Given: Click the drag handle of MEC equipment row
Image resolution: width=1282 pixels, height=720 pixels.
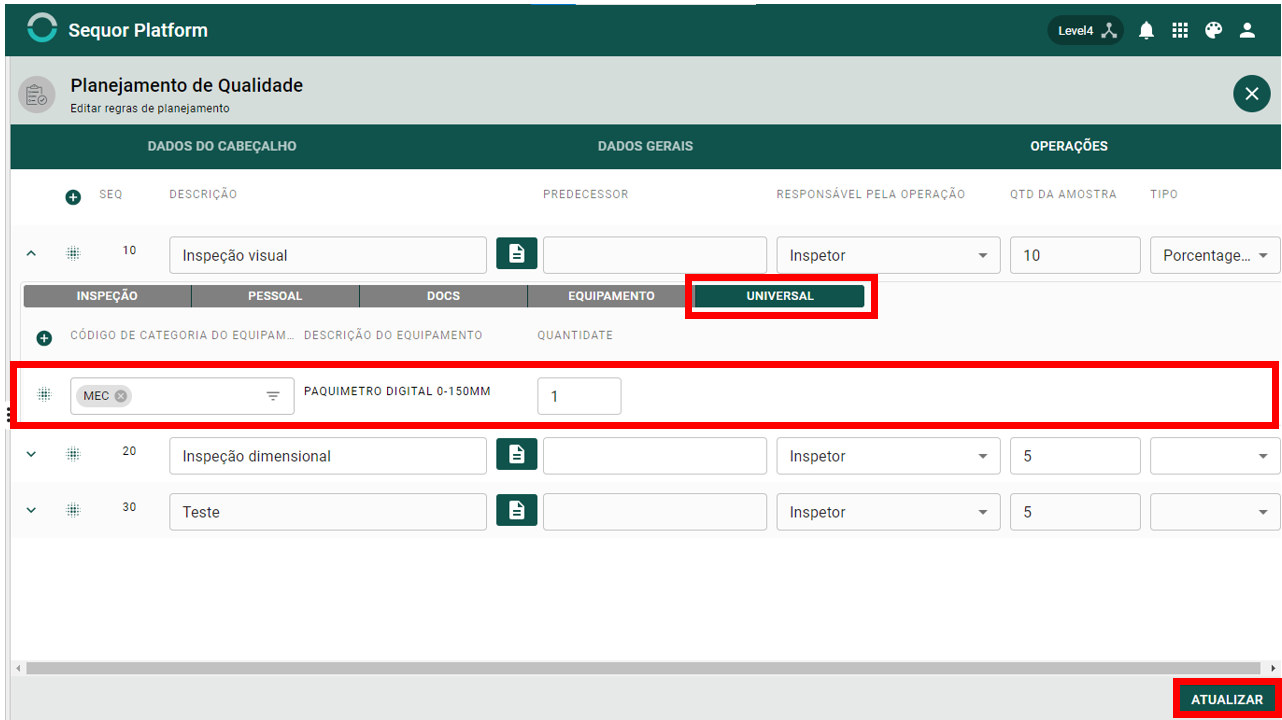Looking at the screenshot, I should pos(44,394).
